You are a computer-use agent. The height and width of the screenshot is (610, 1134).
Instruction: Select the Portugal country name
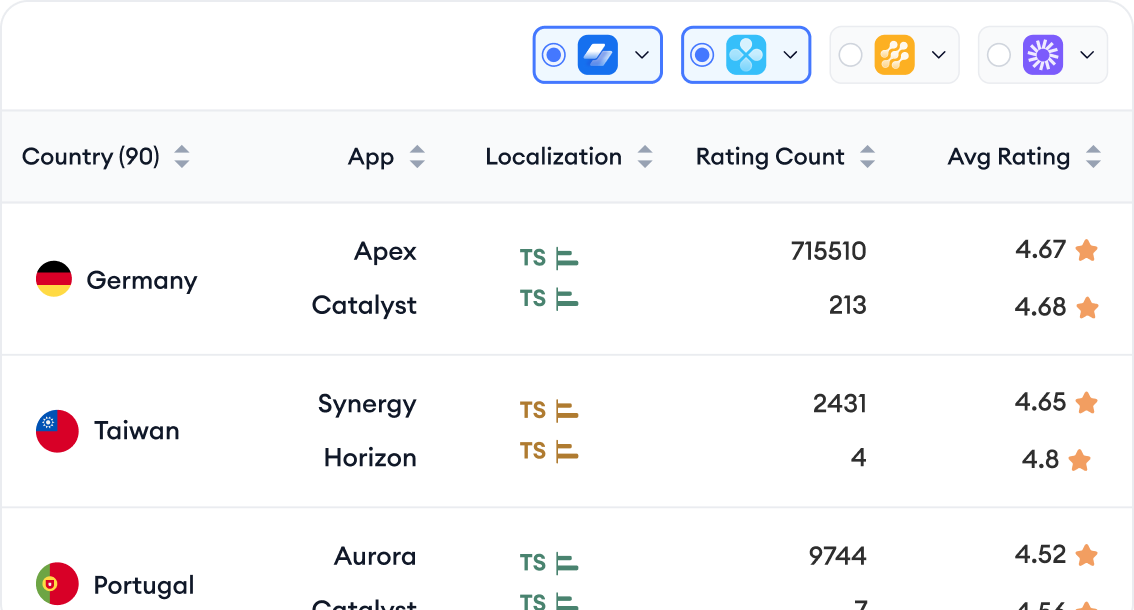144,585
